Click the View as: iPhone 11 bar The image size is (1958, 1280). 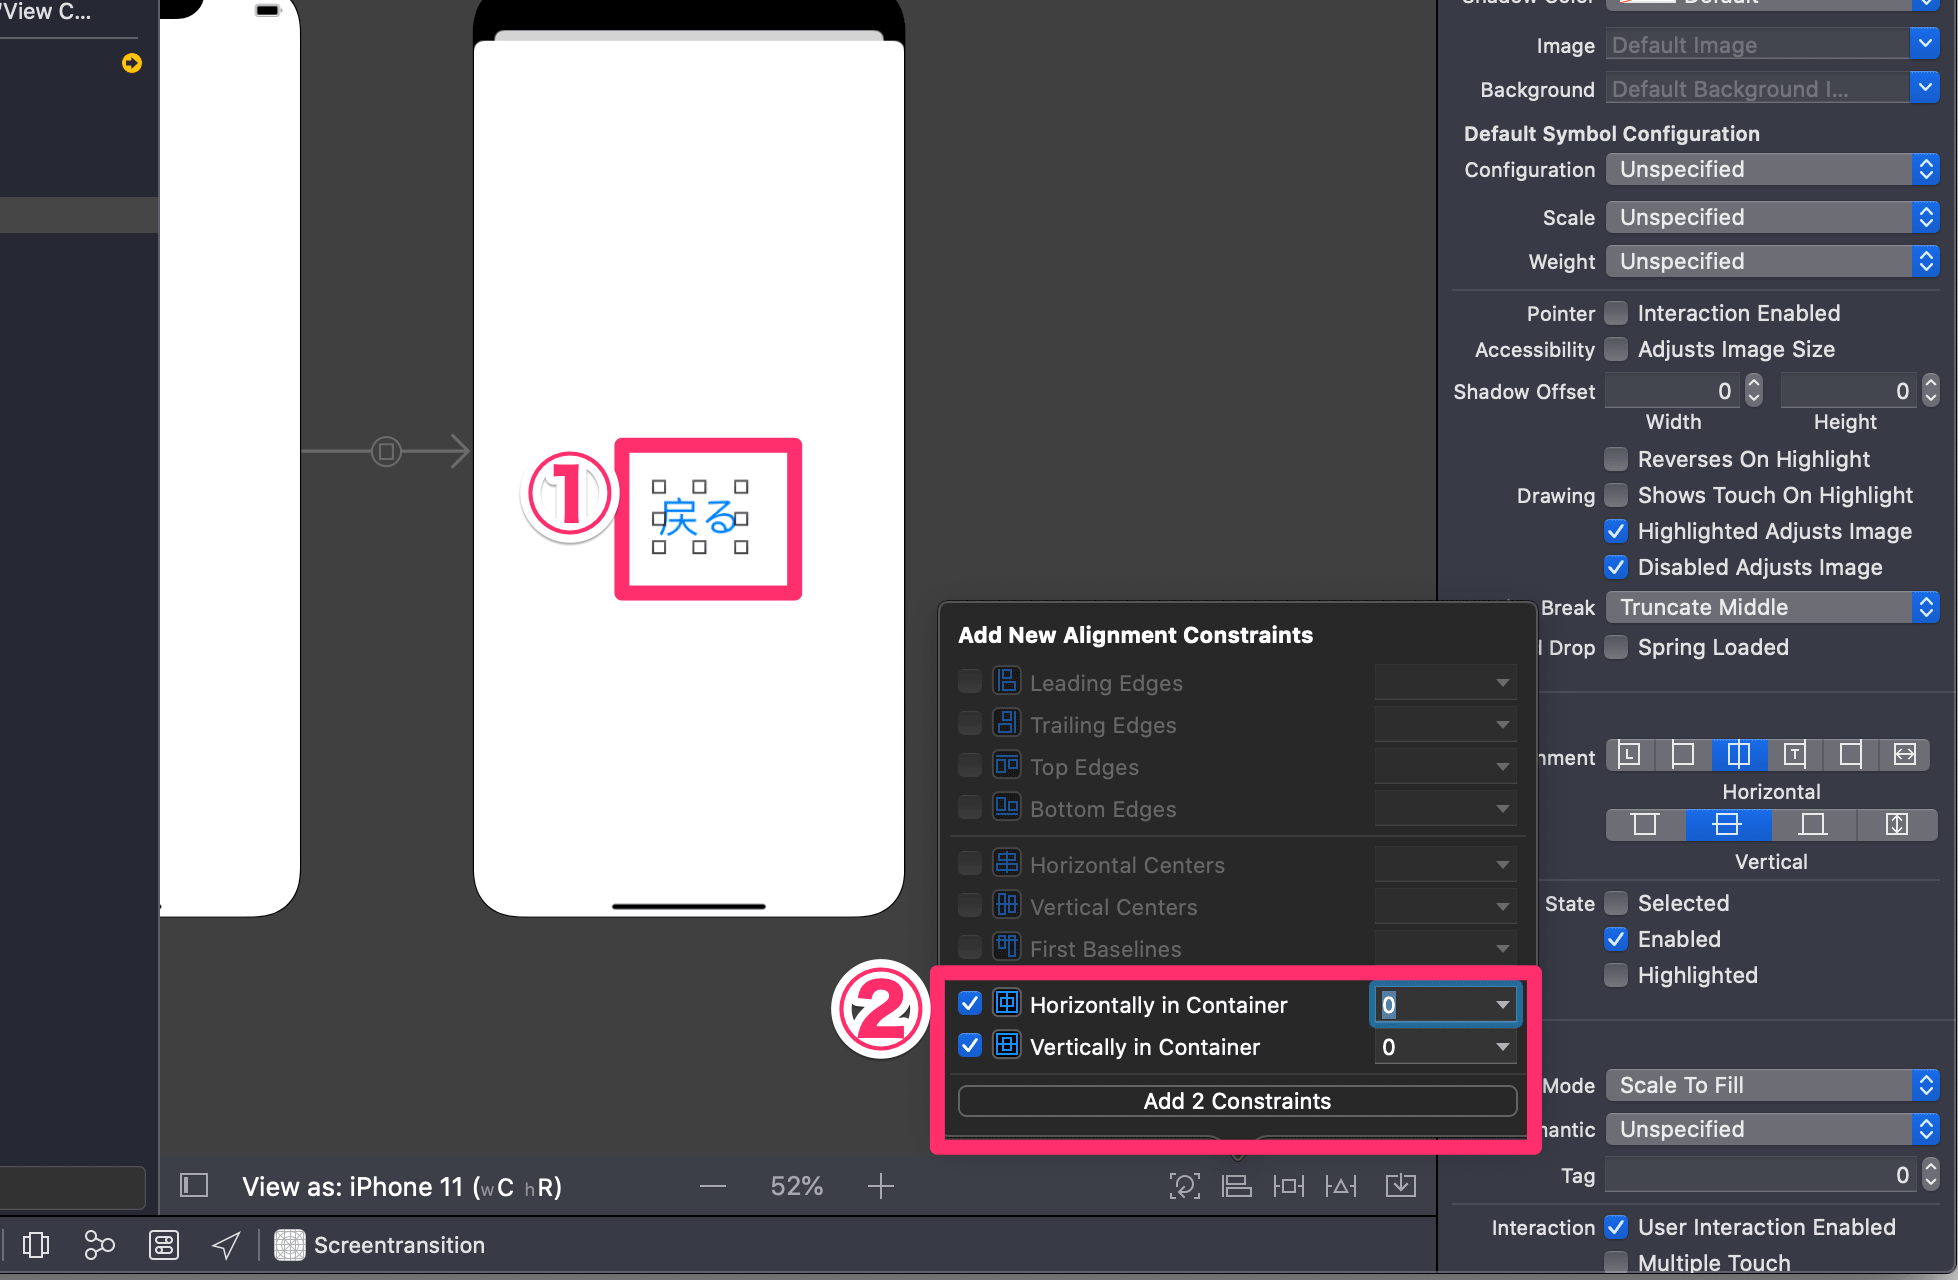400,1186
